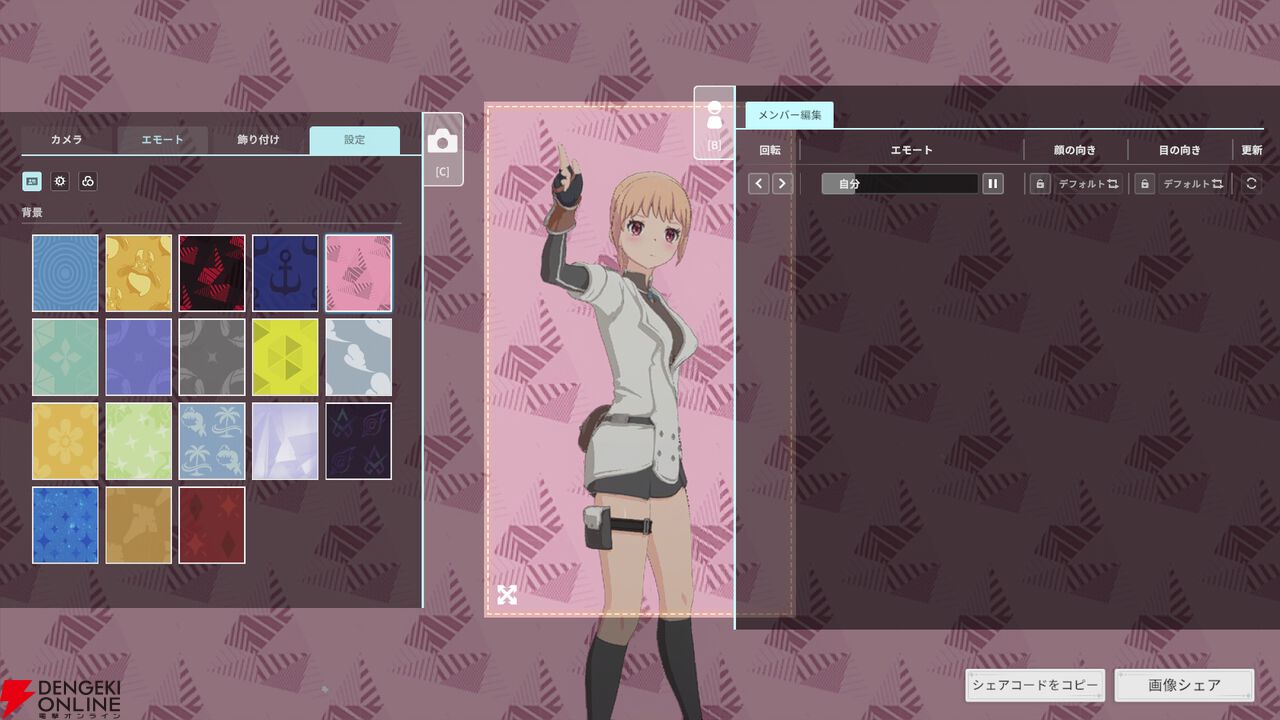Switch eye direction デフォルト option

pyautogui.click(x=1192, y=184)
